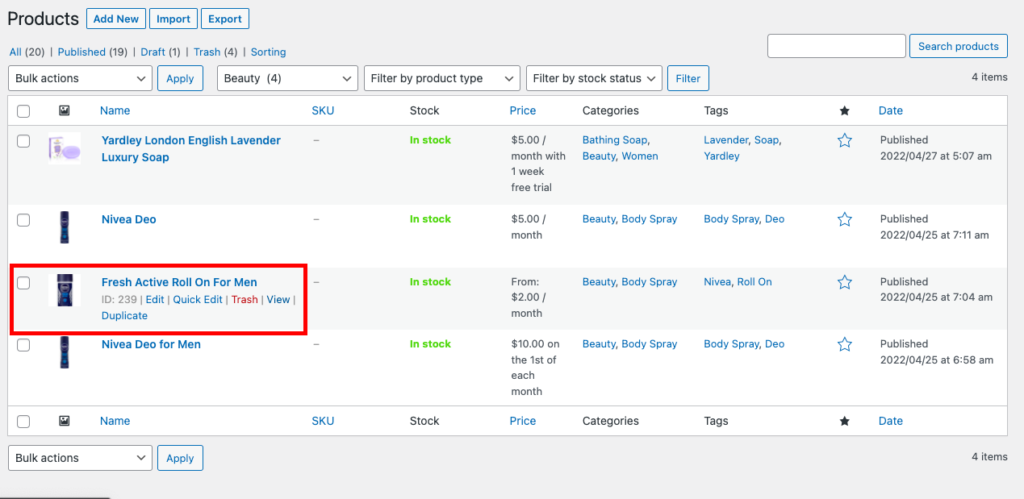Click top Apply button

pyautogui.click(x=180, y=78)
